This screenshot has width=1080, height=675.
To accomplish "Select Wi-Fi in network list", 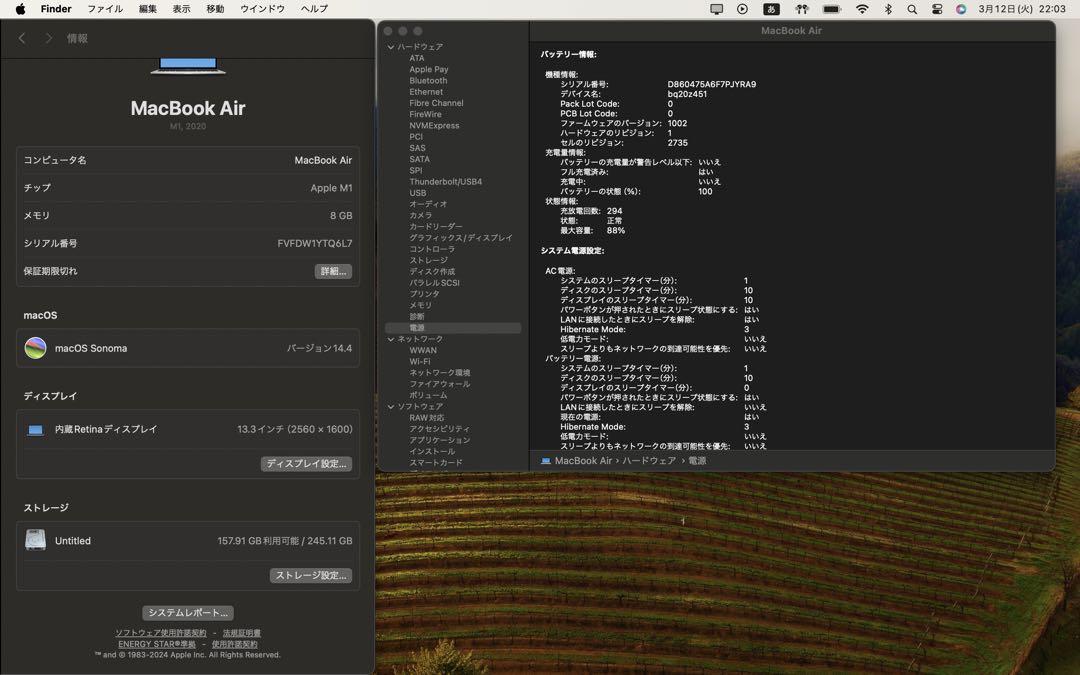I will point(419,362).
